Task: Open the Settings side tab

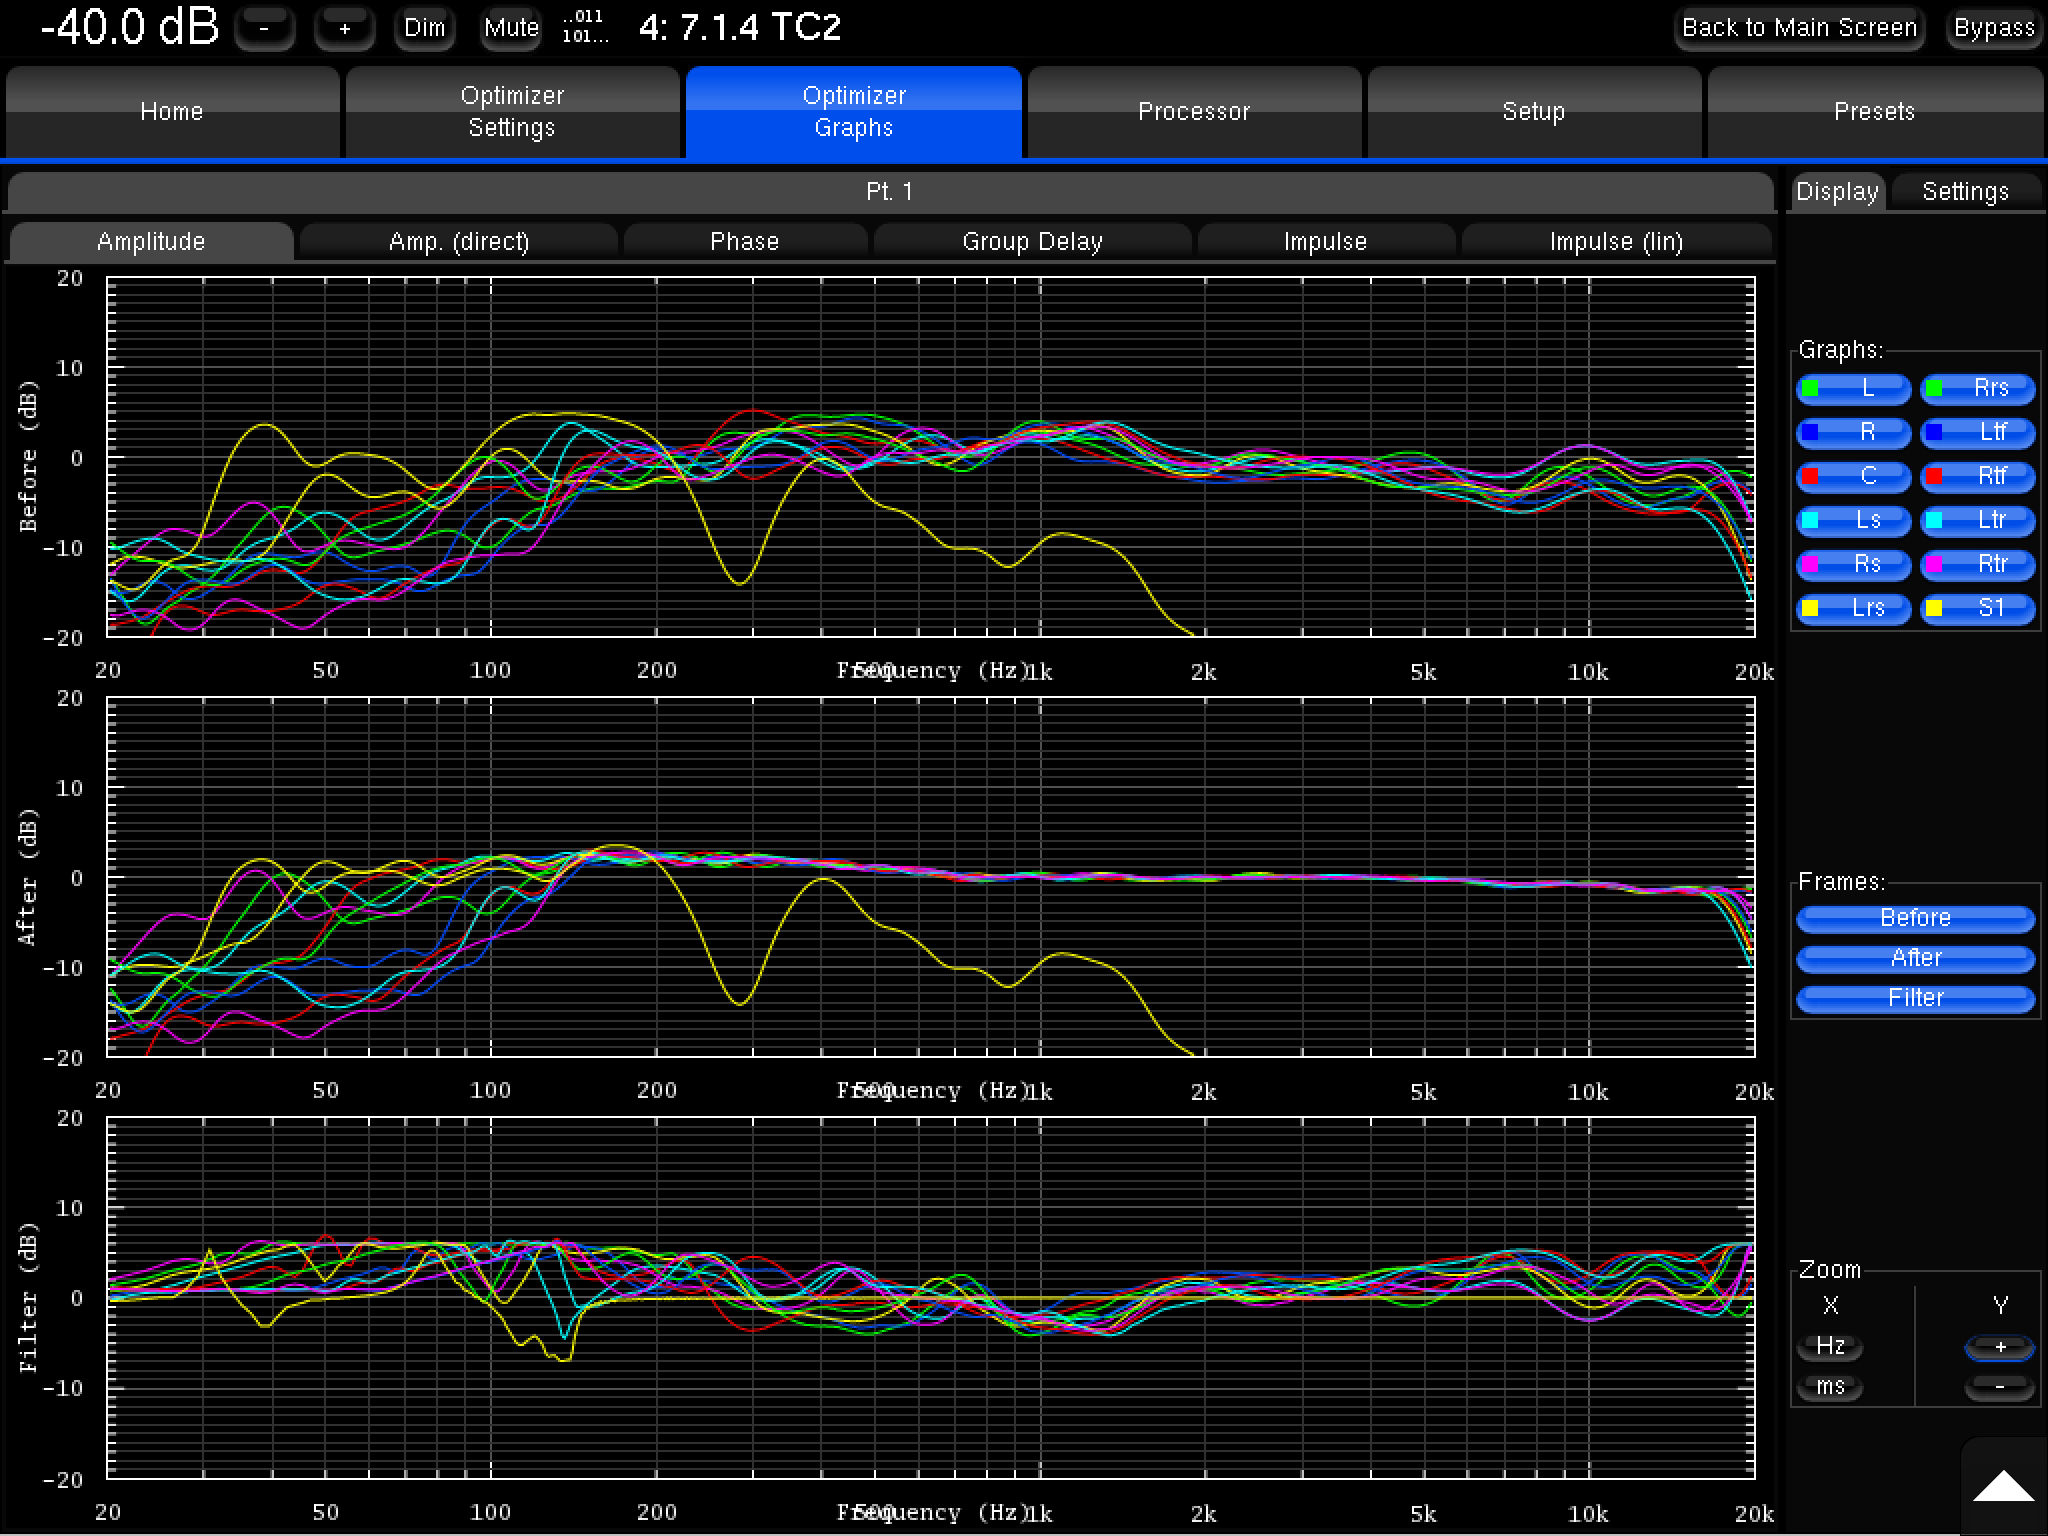Action: pos(1965,192)
